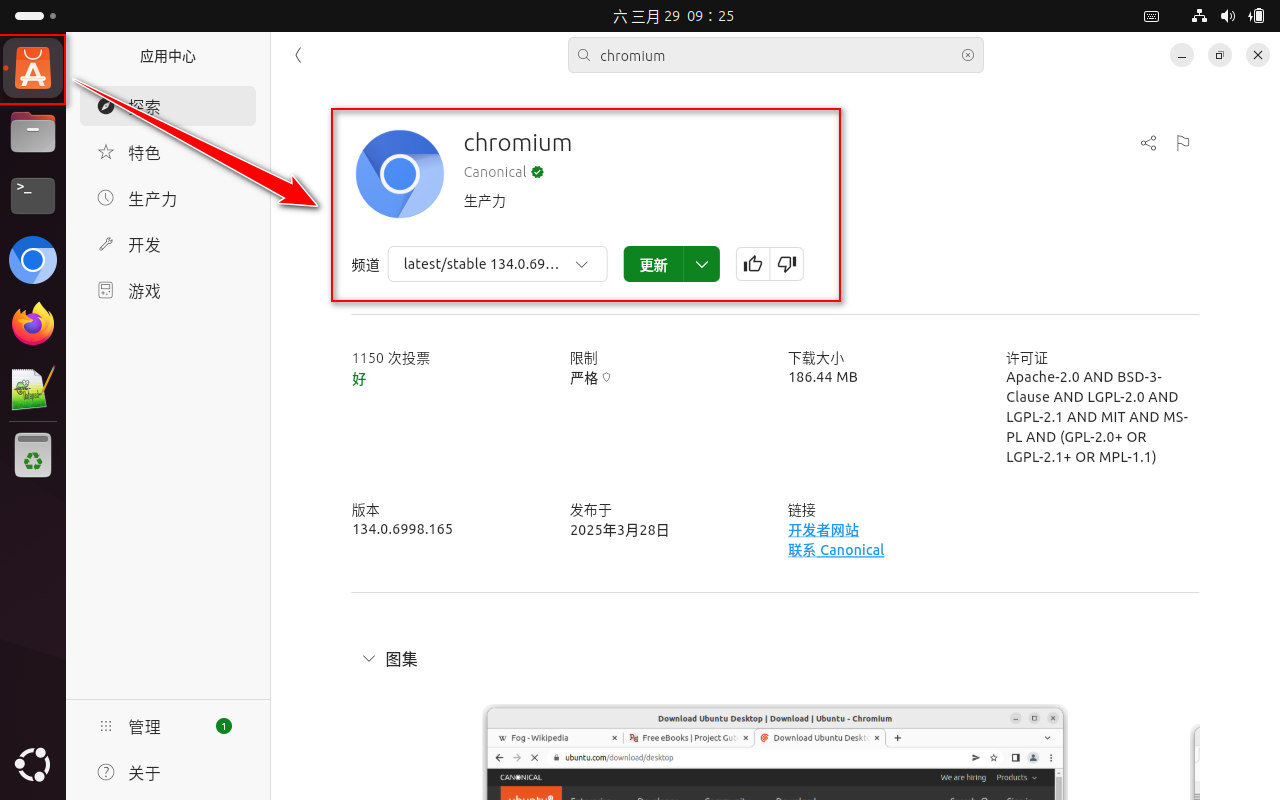Click the green Update (更新) button
Image resolution: width=1280 pixels, height=800 pixels.
[x=653, y=264]
